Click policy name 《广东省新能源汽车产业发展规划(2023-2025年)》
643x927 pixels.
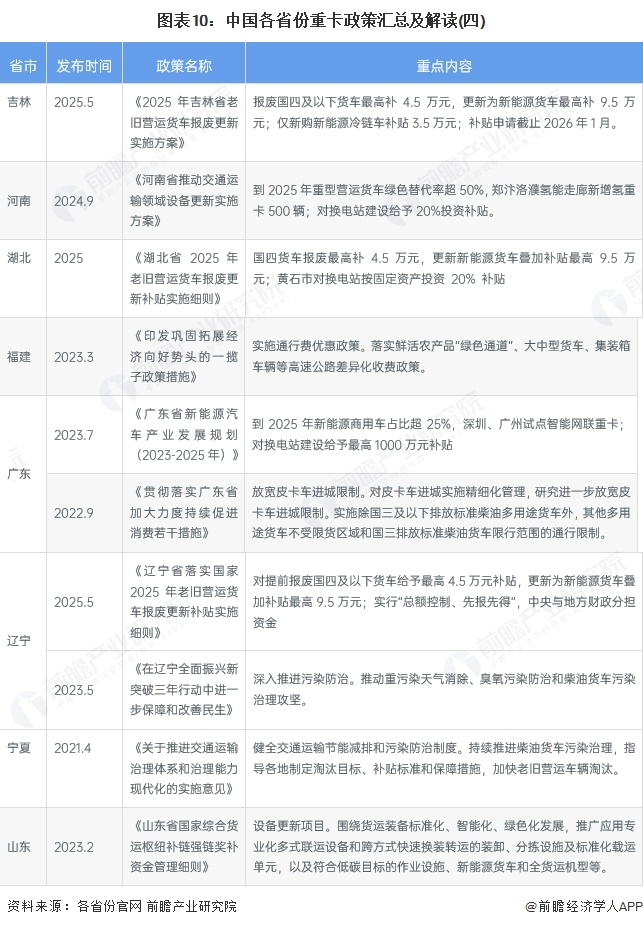point(184,435)
